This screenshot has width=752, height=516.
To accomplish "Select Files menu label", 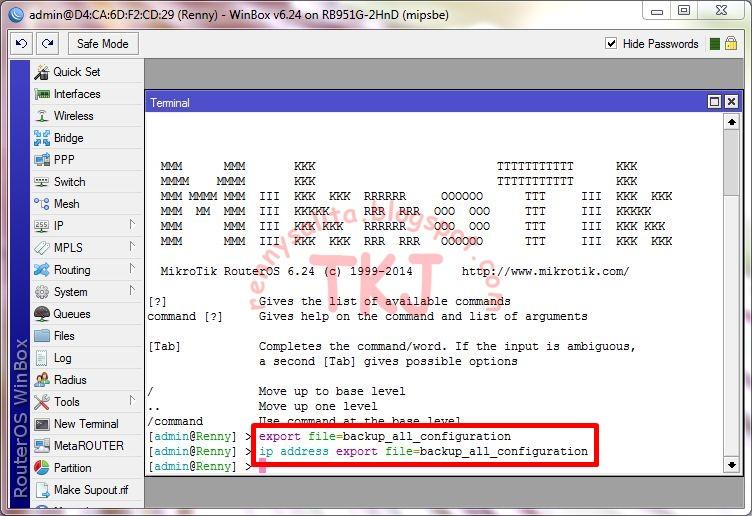I will [x=64, y=336].
